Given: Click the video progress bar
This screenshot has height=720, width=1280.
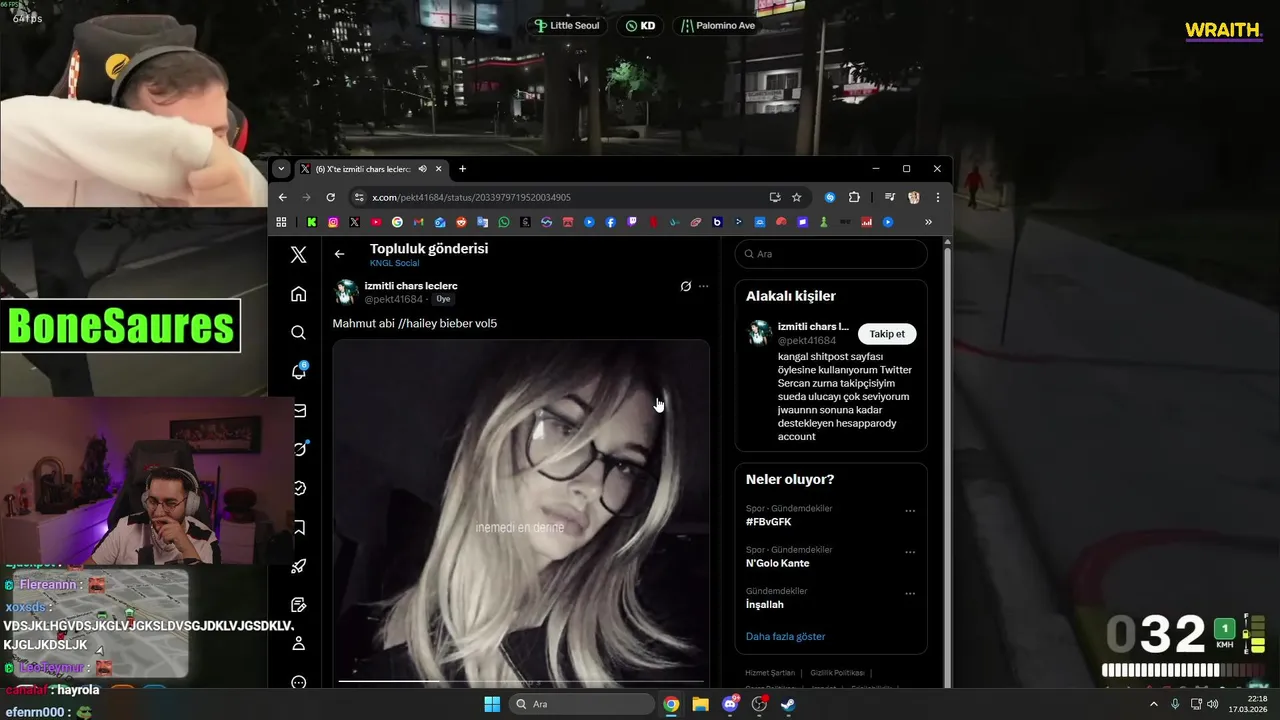Looking at the screenshot, I should 521,680.
